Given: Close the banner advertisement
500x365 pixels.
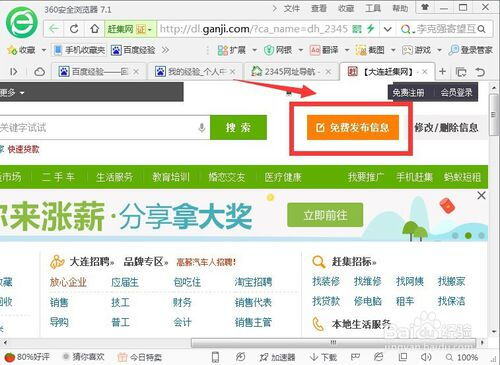Looking at the screenshot, I should pyautogui.click(x=481, y=195).
